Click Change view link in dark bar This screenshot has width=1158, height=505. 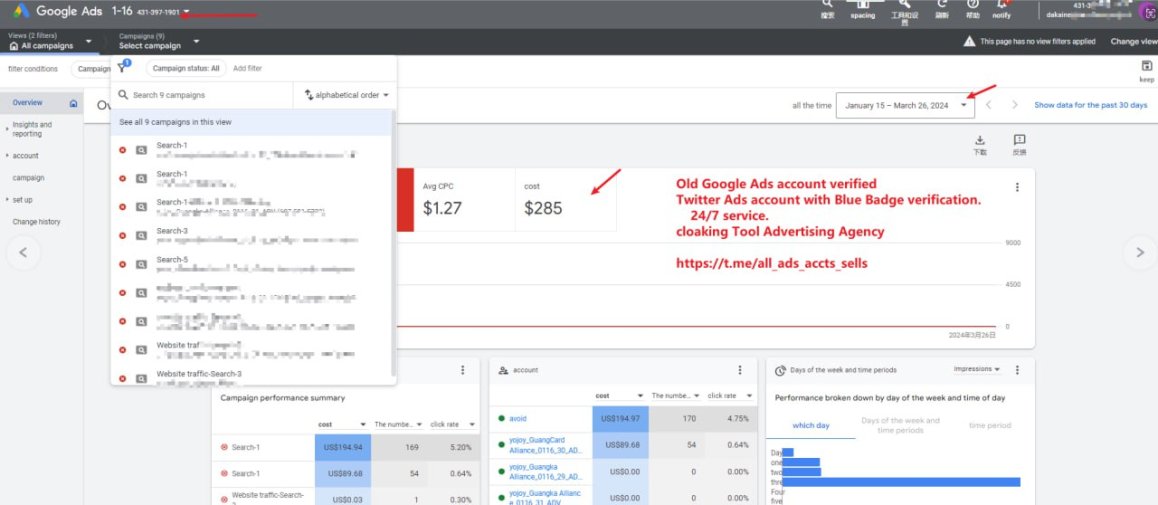1134,41
